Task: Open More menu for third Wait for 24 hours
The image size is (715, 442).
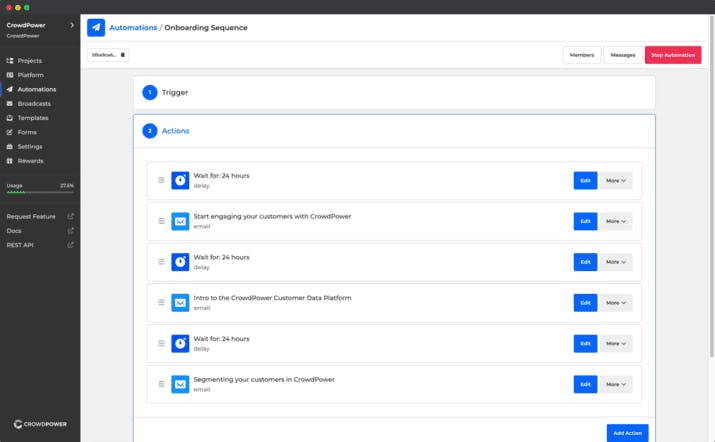Action: pos(616,343)
